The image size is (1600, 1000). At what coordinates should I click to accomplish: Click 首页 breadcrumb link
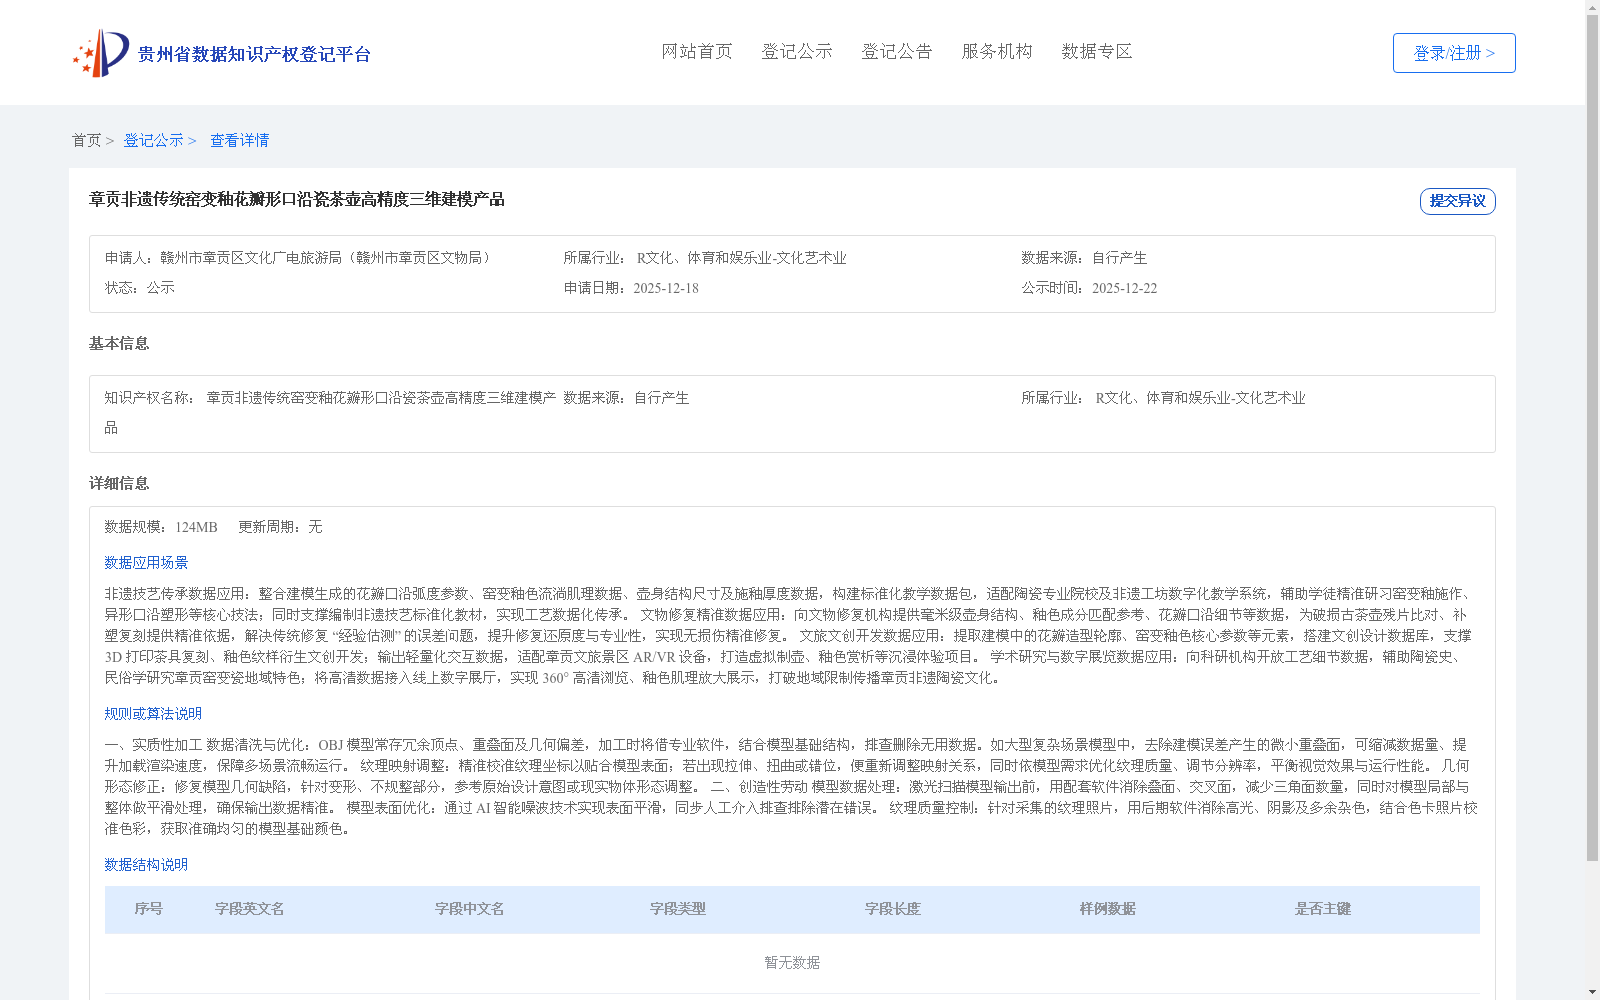coord(86,140)
